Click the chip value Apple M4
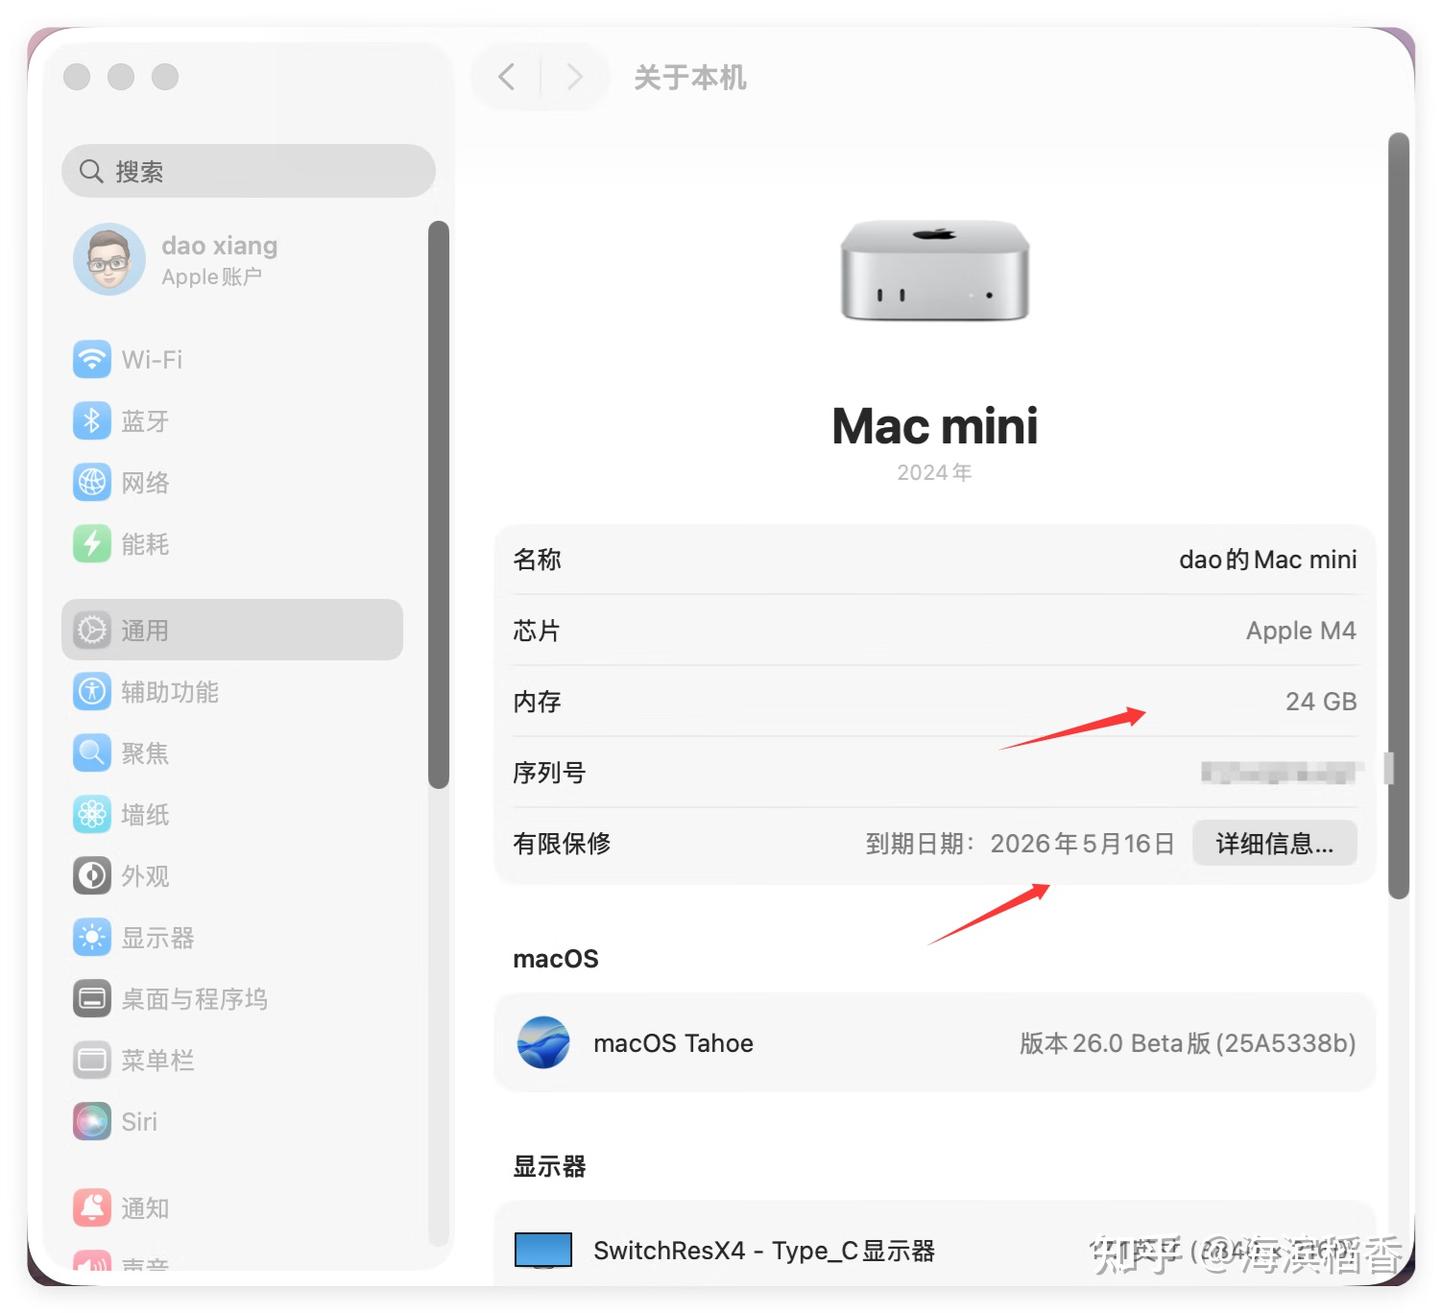Viewport: 1440px width, 1313px height. (1301, 630)
